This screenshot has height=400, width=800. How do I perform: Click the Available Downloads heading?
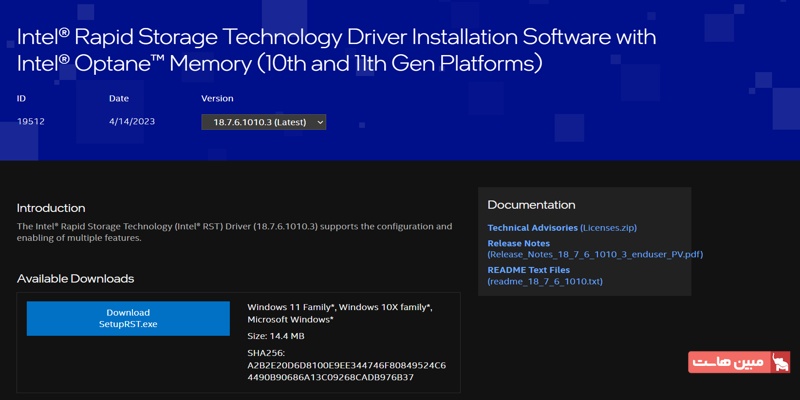76,279
